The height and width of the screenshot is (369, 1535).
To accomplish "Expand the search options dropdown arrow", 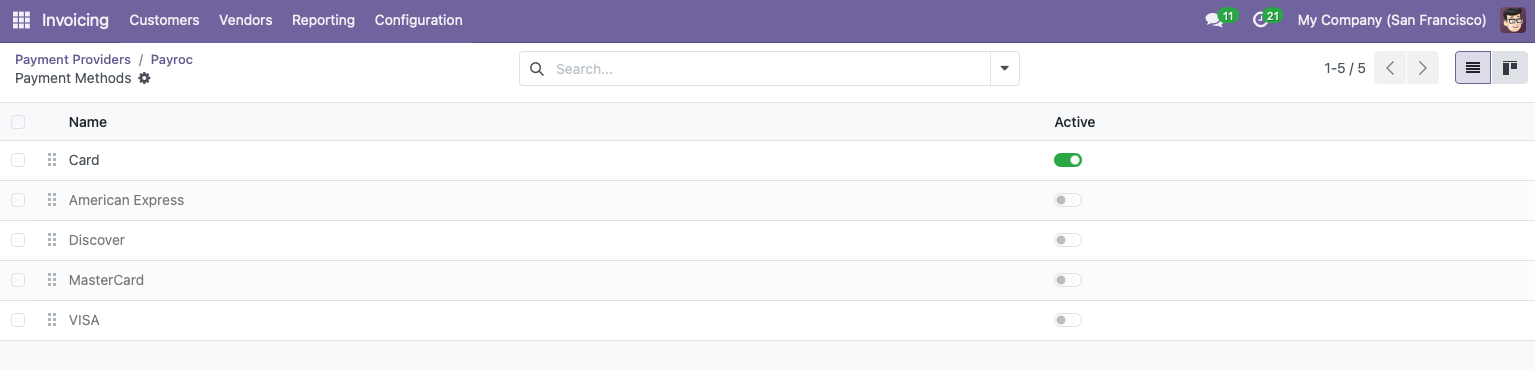I will (x=1004, y=69).
